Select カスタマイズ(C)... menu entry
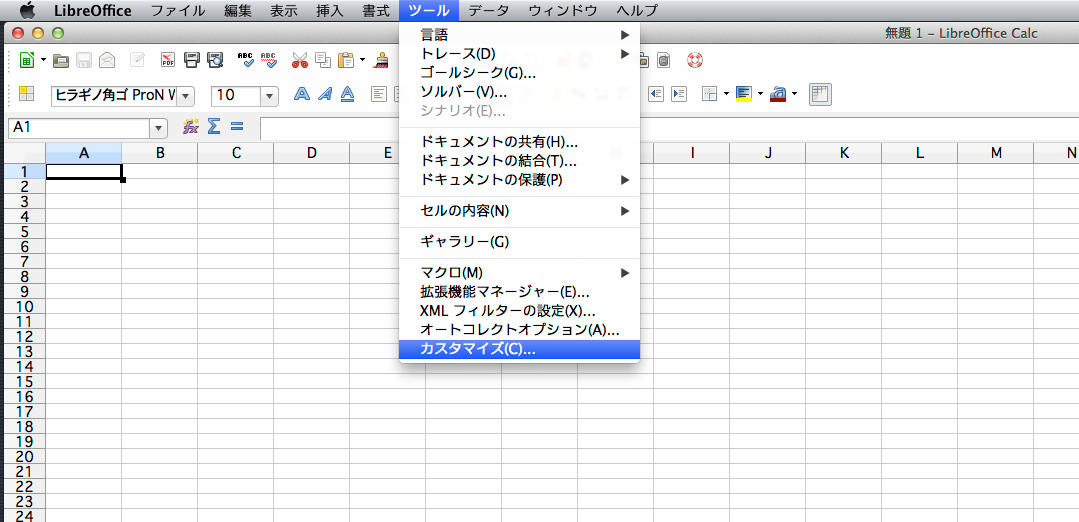This screenshot has width=1079, height=522. (x=478, y=350)
